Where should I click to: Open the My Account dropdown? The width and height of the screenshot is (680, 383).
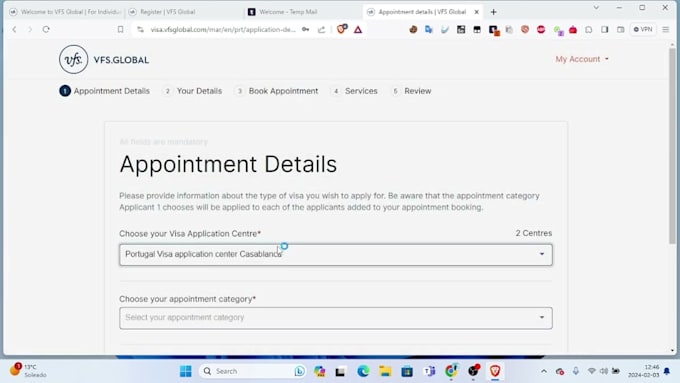pyautogui.click(x=582, y=59)
